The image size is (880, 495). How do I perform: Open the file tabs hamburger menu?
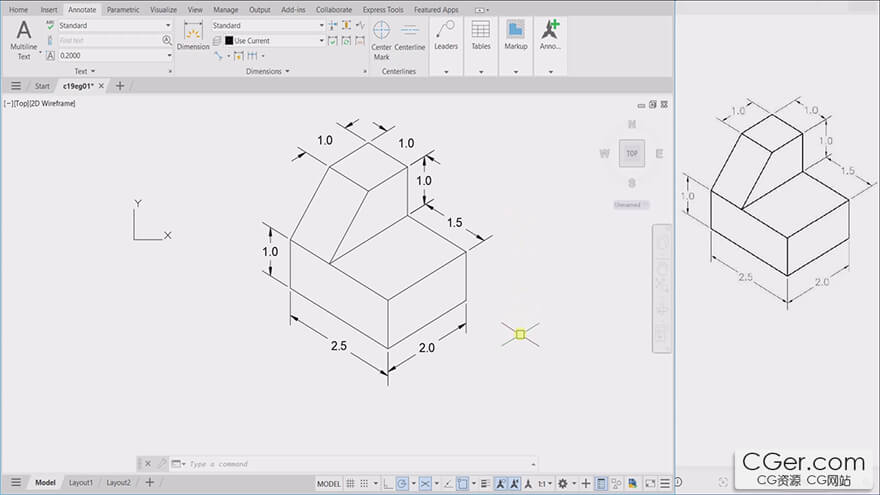coord(16,86)
